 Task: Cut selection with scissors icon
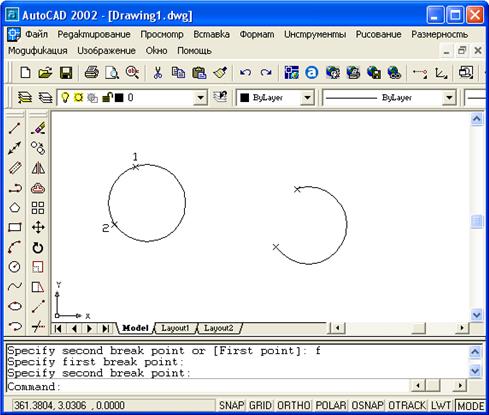[x=158, y=72]
